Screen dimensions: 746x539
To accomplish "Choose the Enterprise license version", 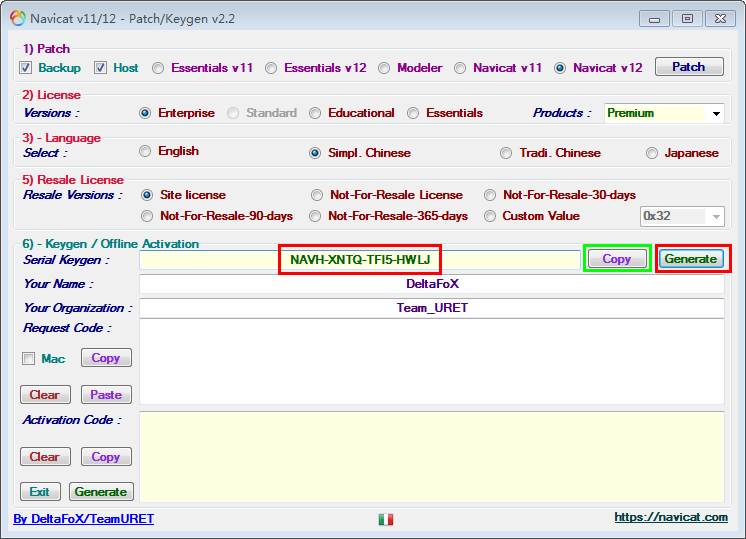I will (145, 113).
